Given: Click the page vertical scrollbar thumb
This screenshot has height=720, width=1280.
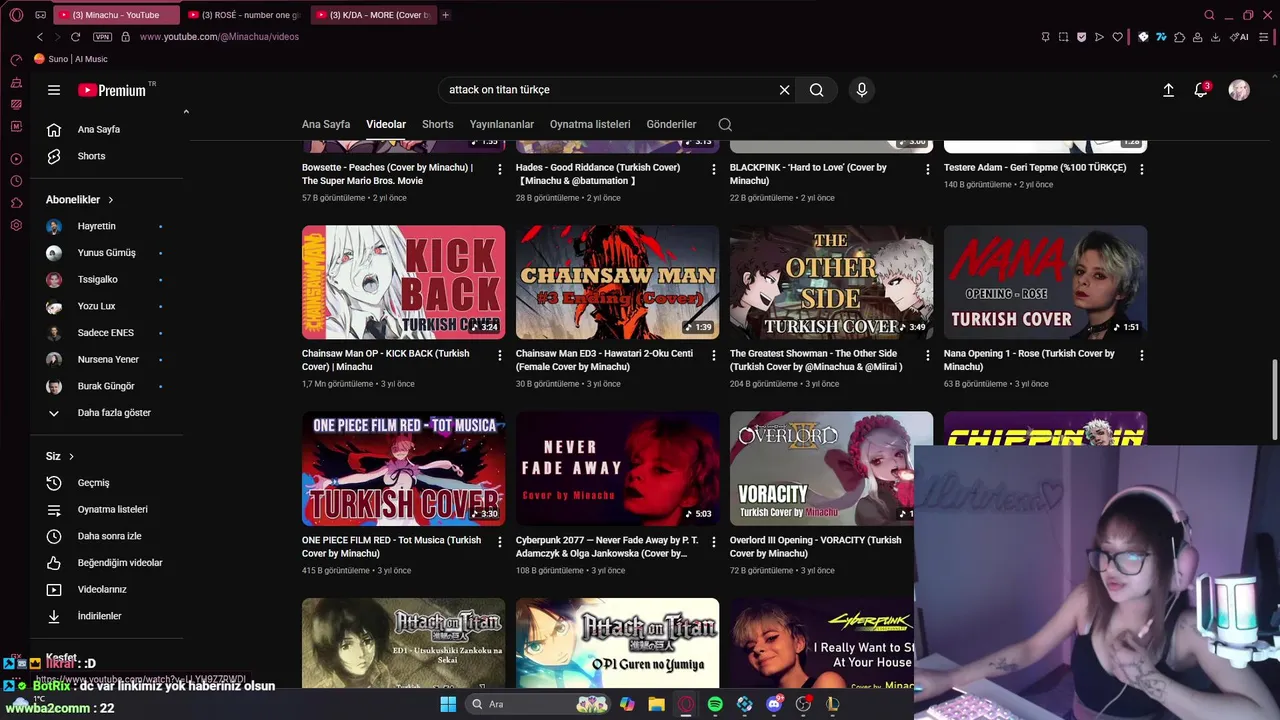Looking at the screenshot, I should (1273, 398).
